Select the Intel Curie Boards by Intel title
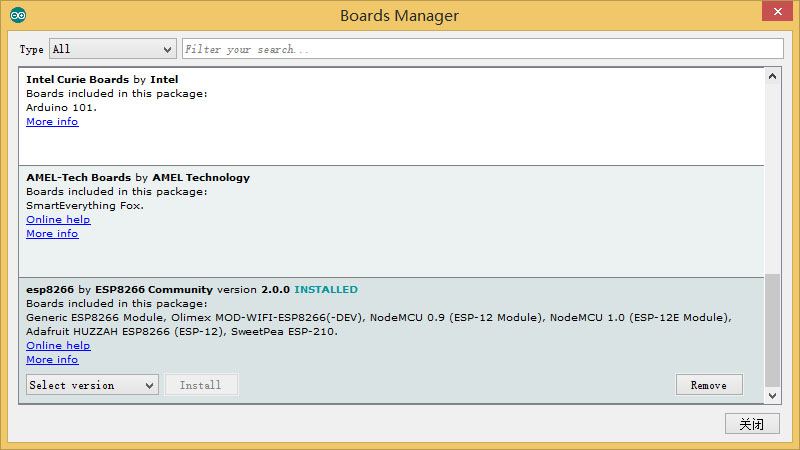 click(x=102, y=79)
